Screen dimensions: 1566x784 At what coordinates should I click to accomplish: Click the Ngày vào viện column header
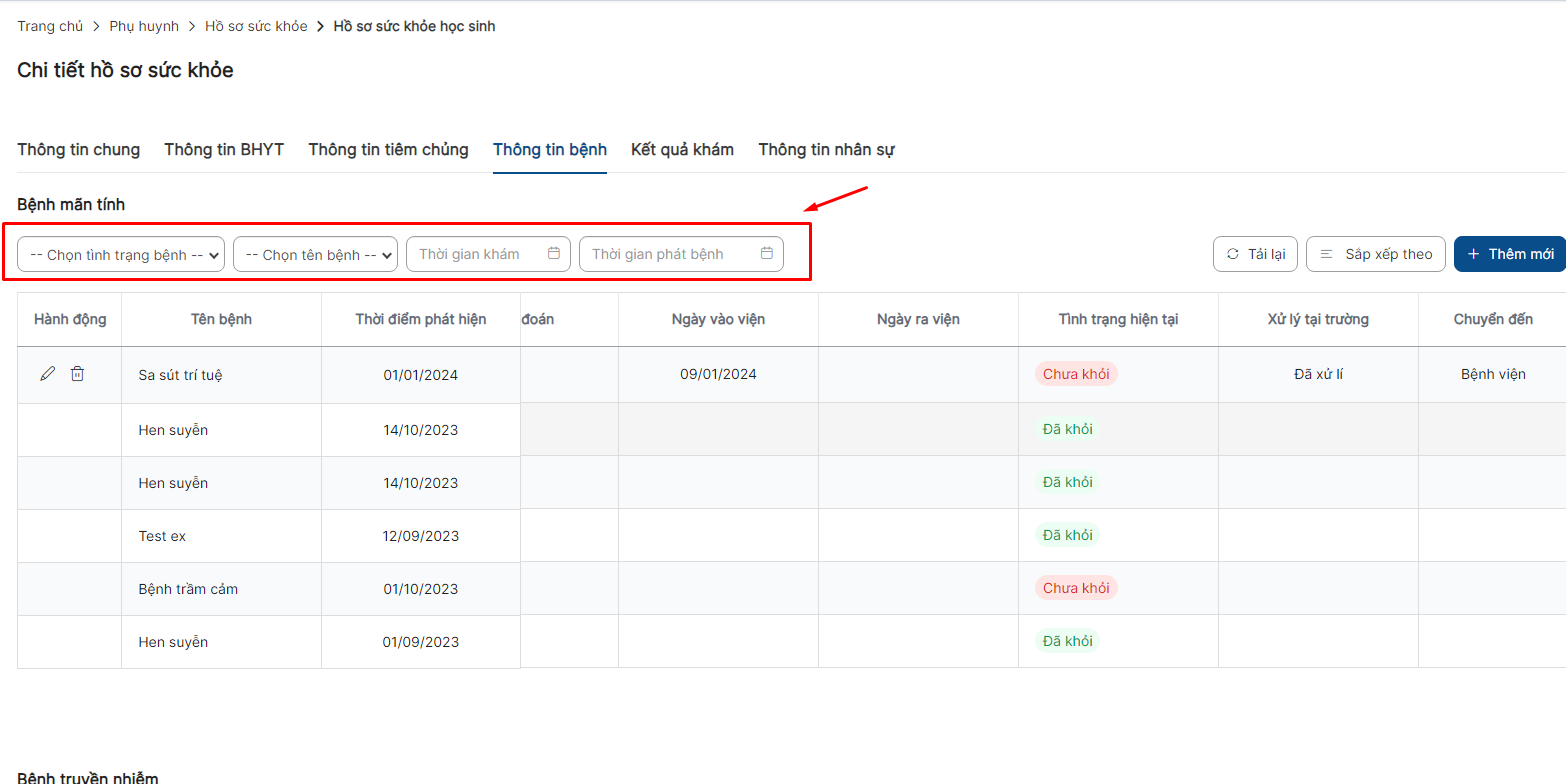[718, 320]
